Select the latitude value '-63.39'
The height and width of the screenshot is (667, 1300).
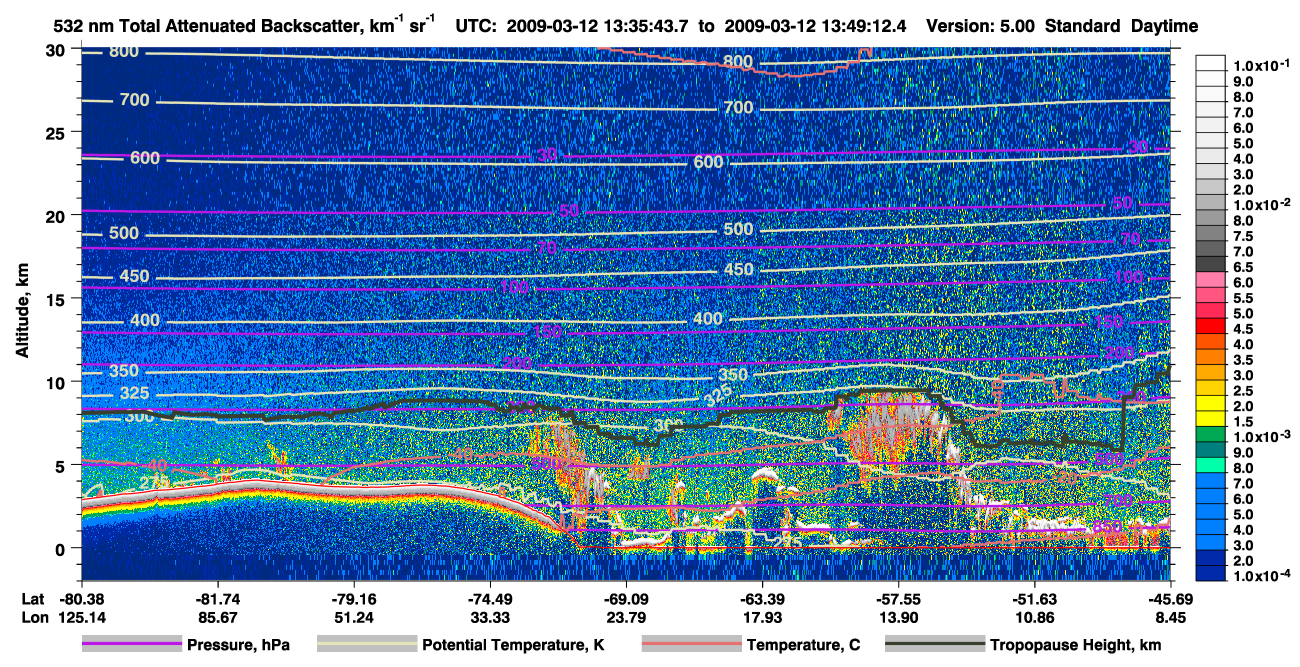(x=762, y=599)
